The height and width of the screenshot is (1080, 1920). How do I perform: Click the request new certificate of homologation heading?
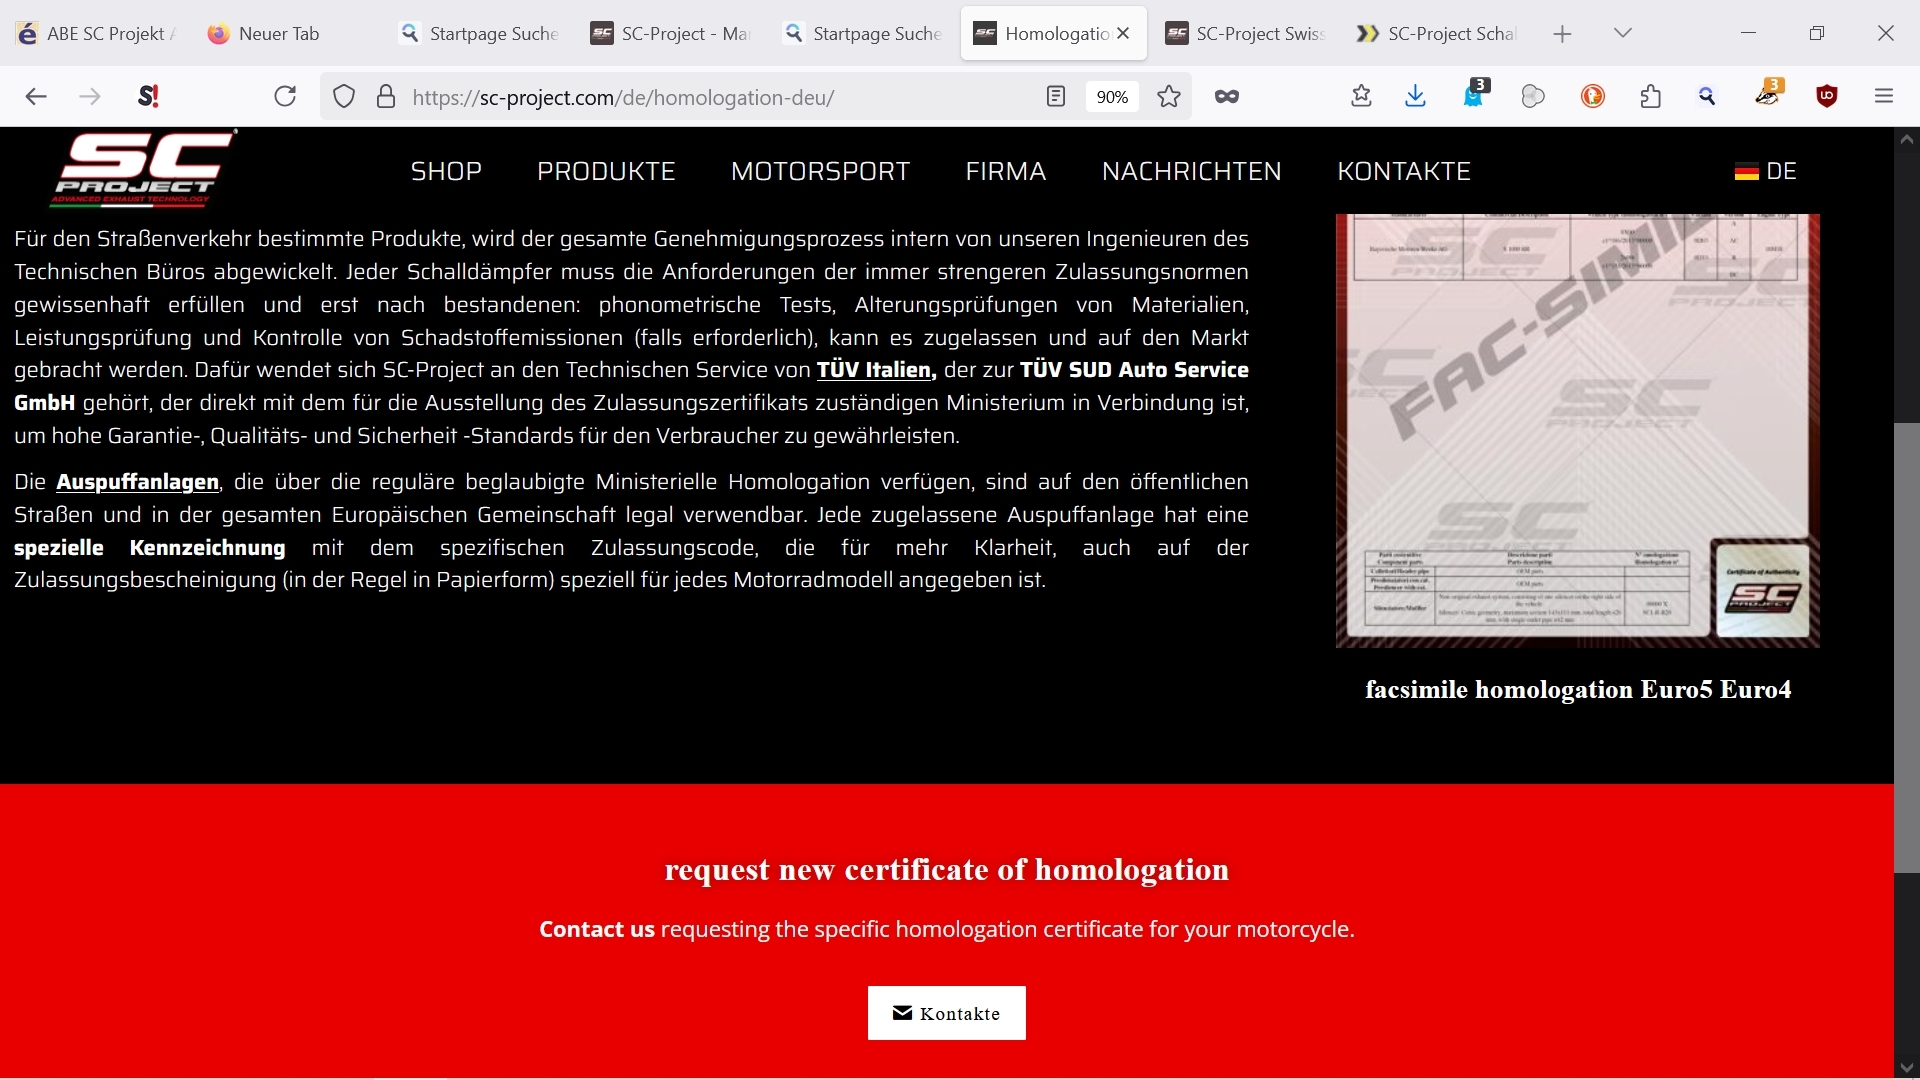[946, 870]
